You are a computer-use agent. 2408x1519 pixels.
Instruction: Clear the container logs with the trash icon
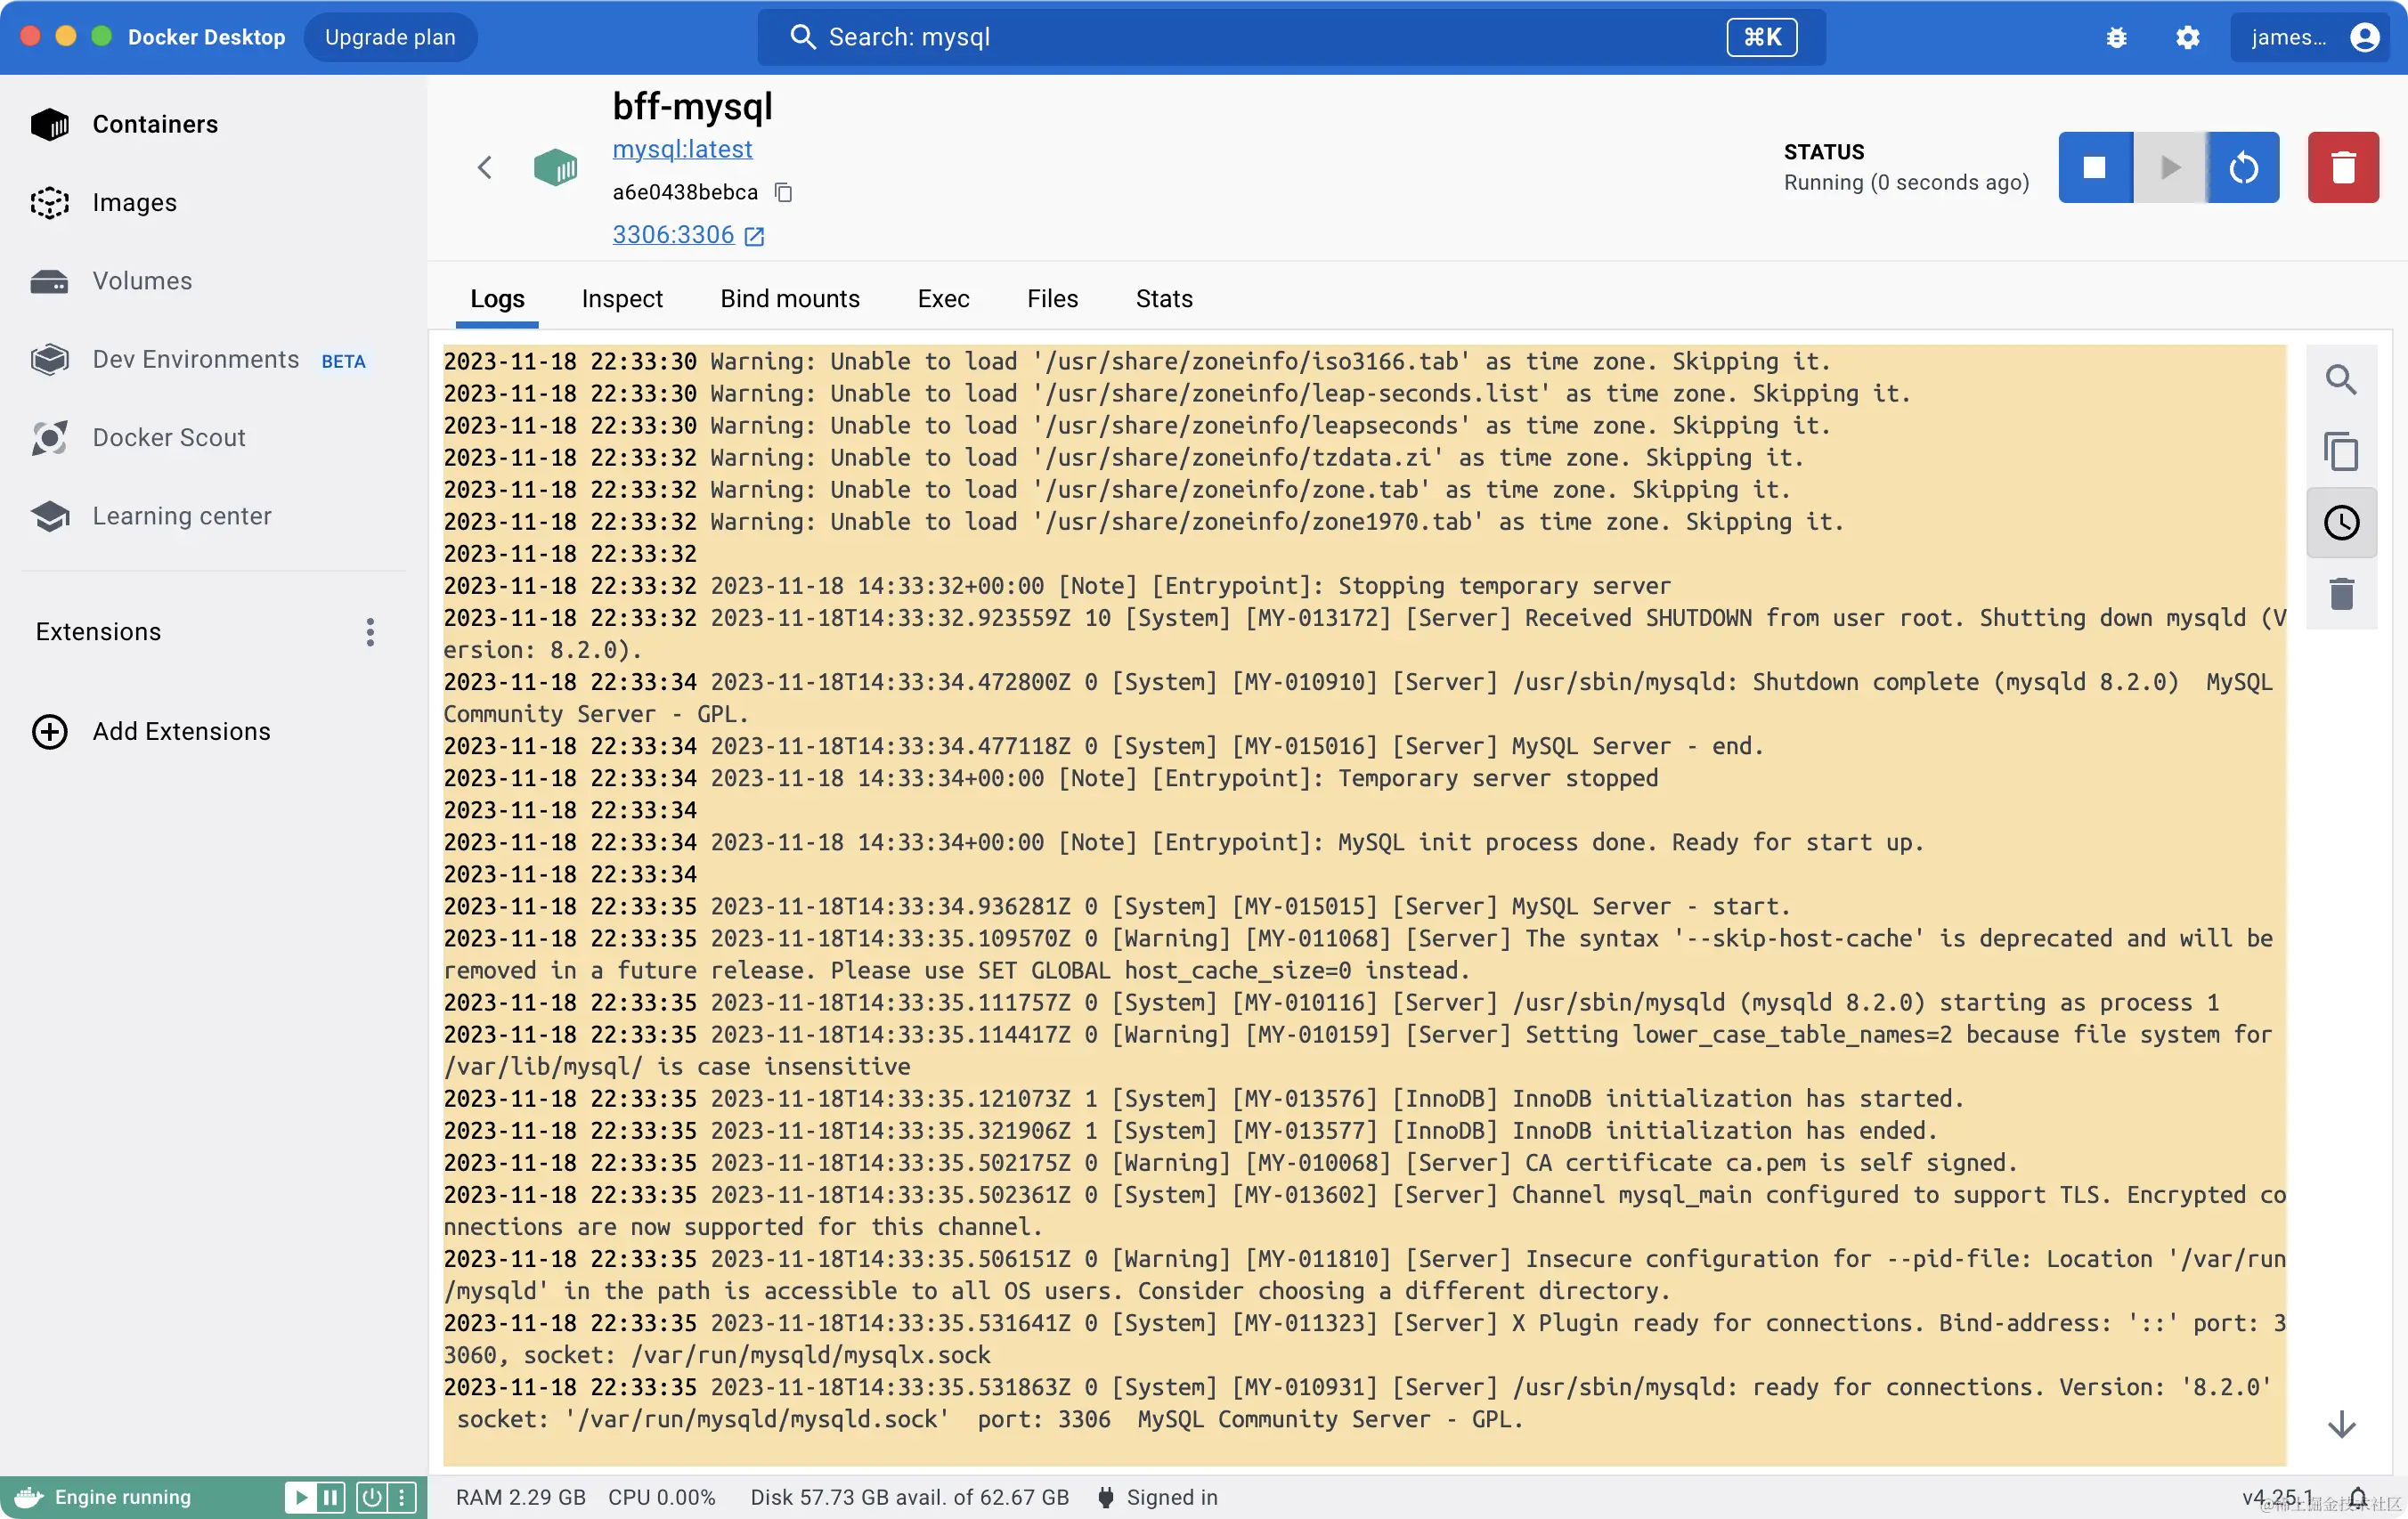coord(2341,594)
